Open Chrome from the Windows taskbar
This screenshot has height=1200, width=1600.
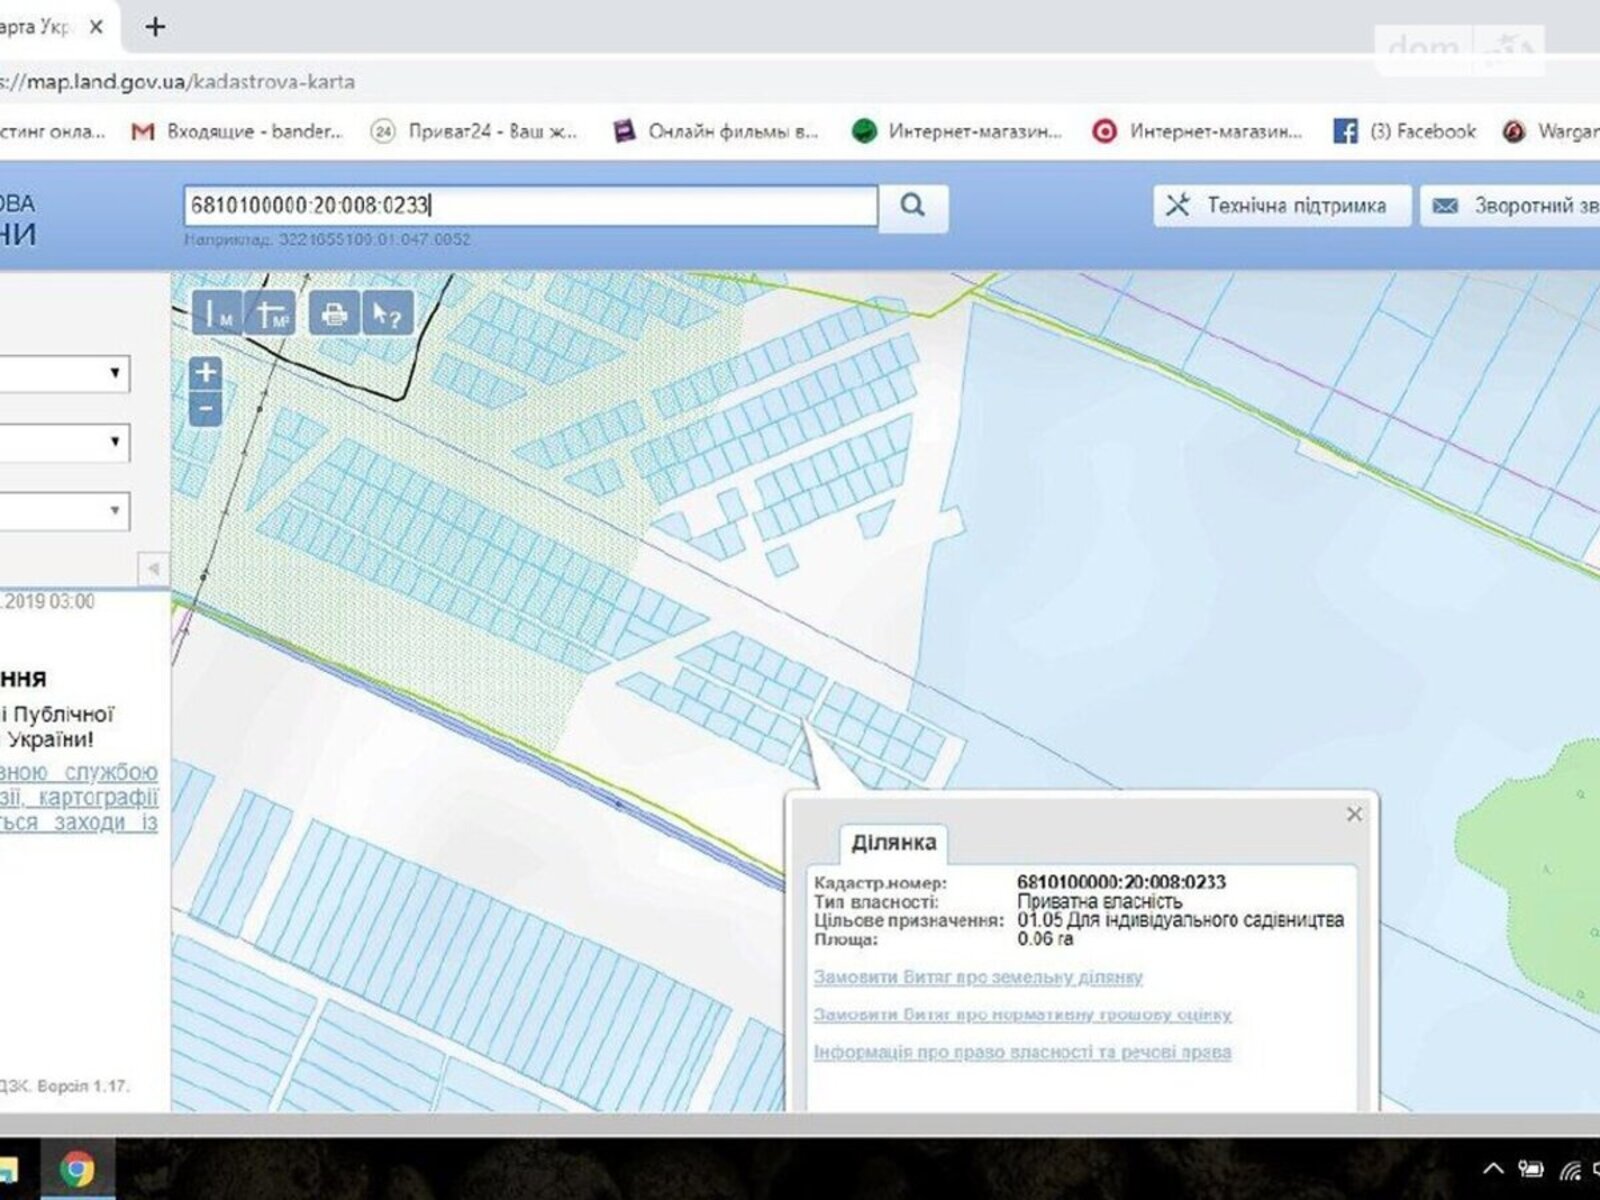click(x=77, y=1168)
